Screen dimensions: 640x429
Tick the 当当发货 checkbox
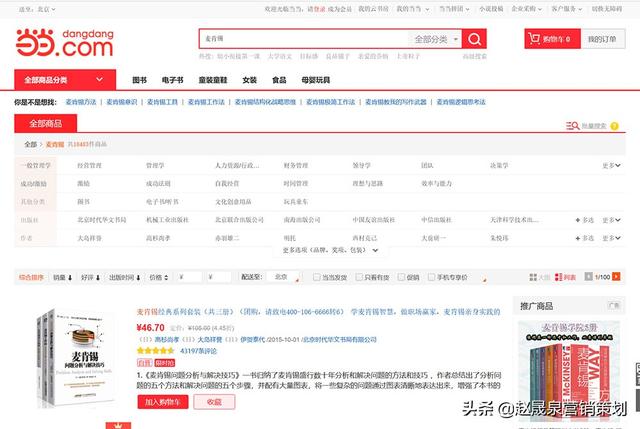click(316, 277)
